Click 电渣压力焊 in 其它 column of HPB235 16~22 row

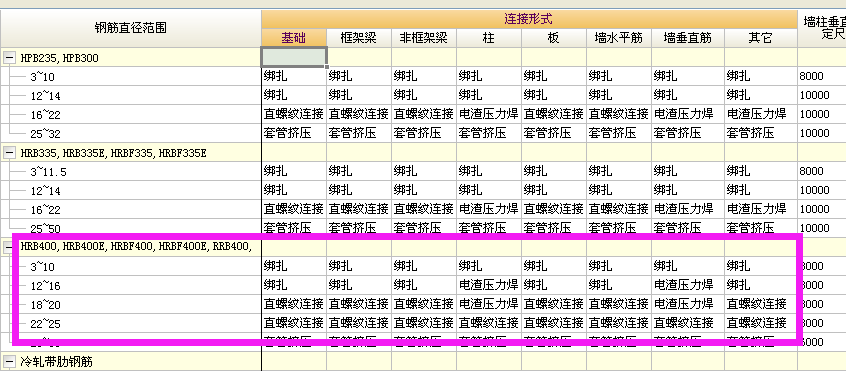coord(756,114)
